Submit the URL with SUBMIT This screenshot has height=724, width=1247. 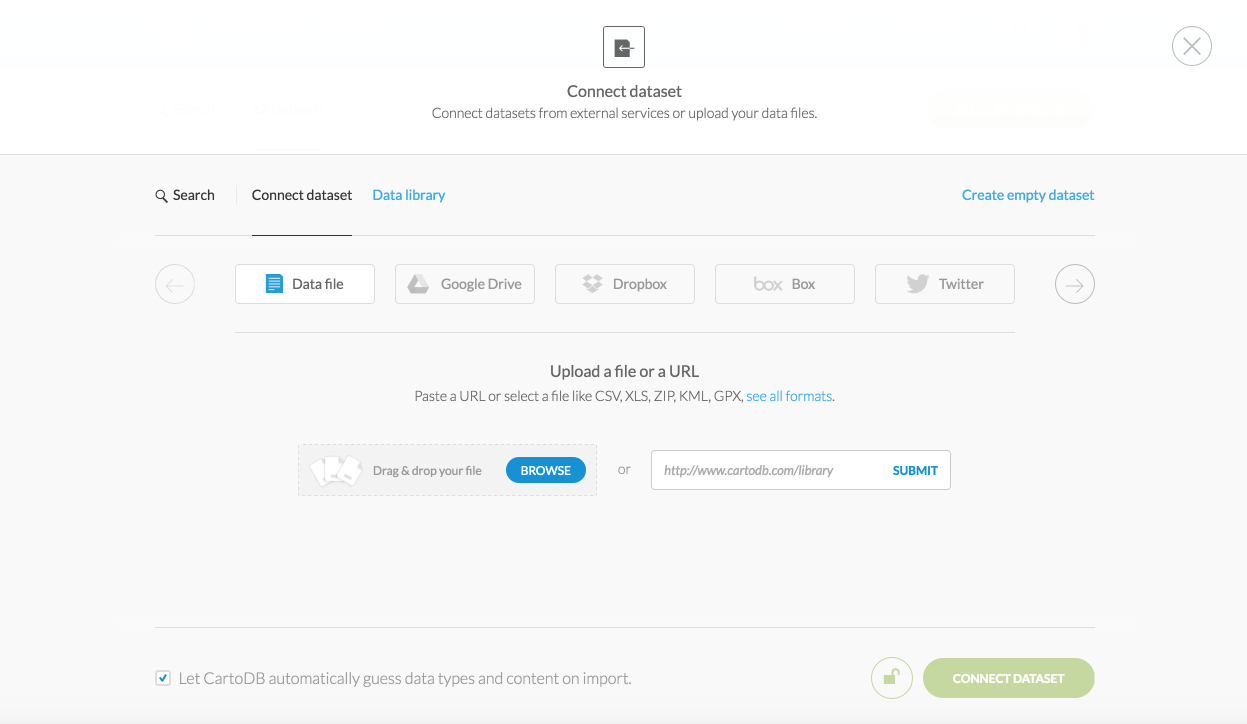coord(915,470)
